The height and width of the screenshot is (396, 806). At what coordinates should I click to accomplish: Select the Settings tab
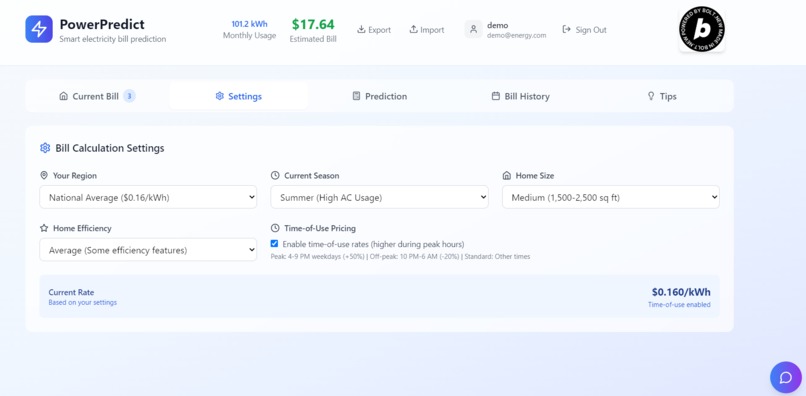pyautogui.click(x=239, y=96)
